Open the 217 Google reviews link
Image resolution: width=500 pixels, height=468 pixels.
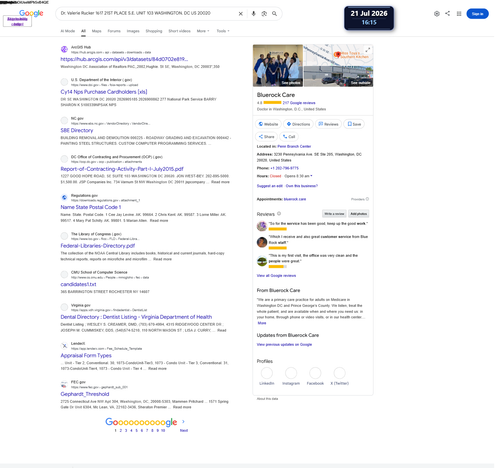(299, 103)
